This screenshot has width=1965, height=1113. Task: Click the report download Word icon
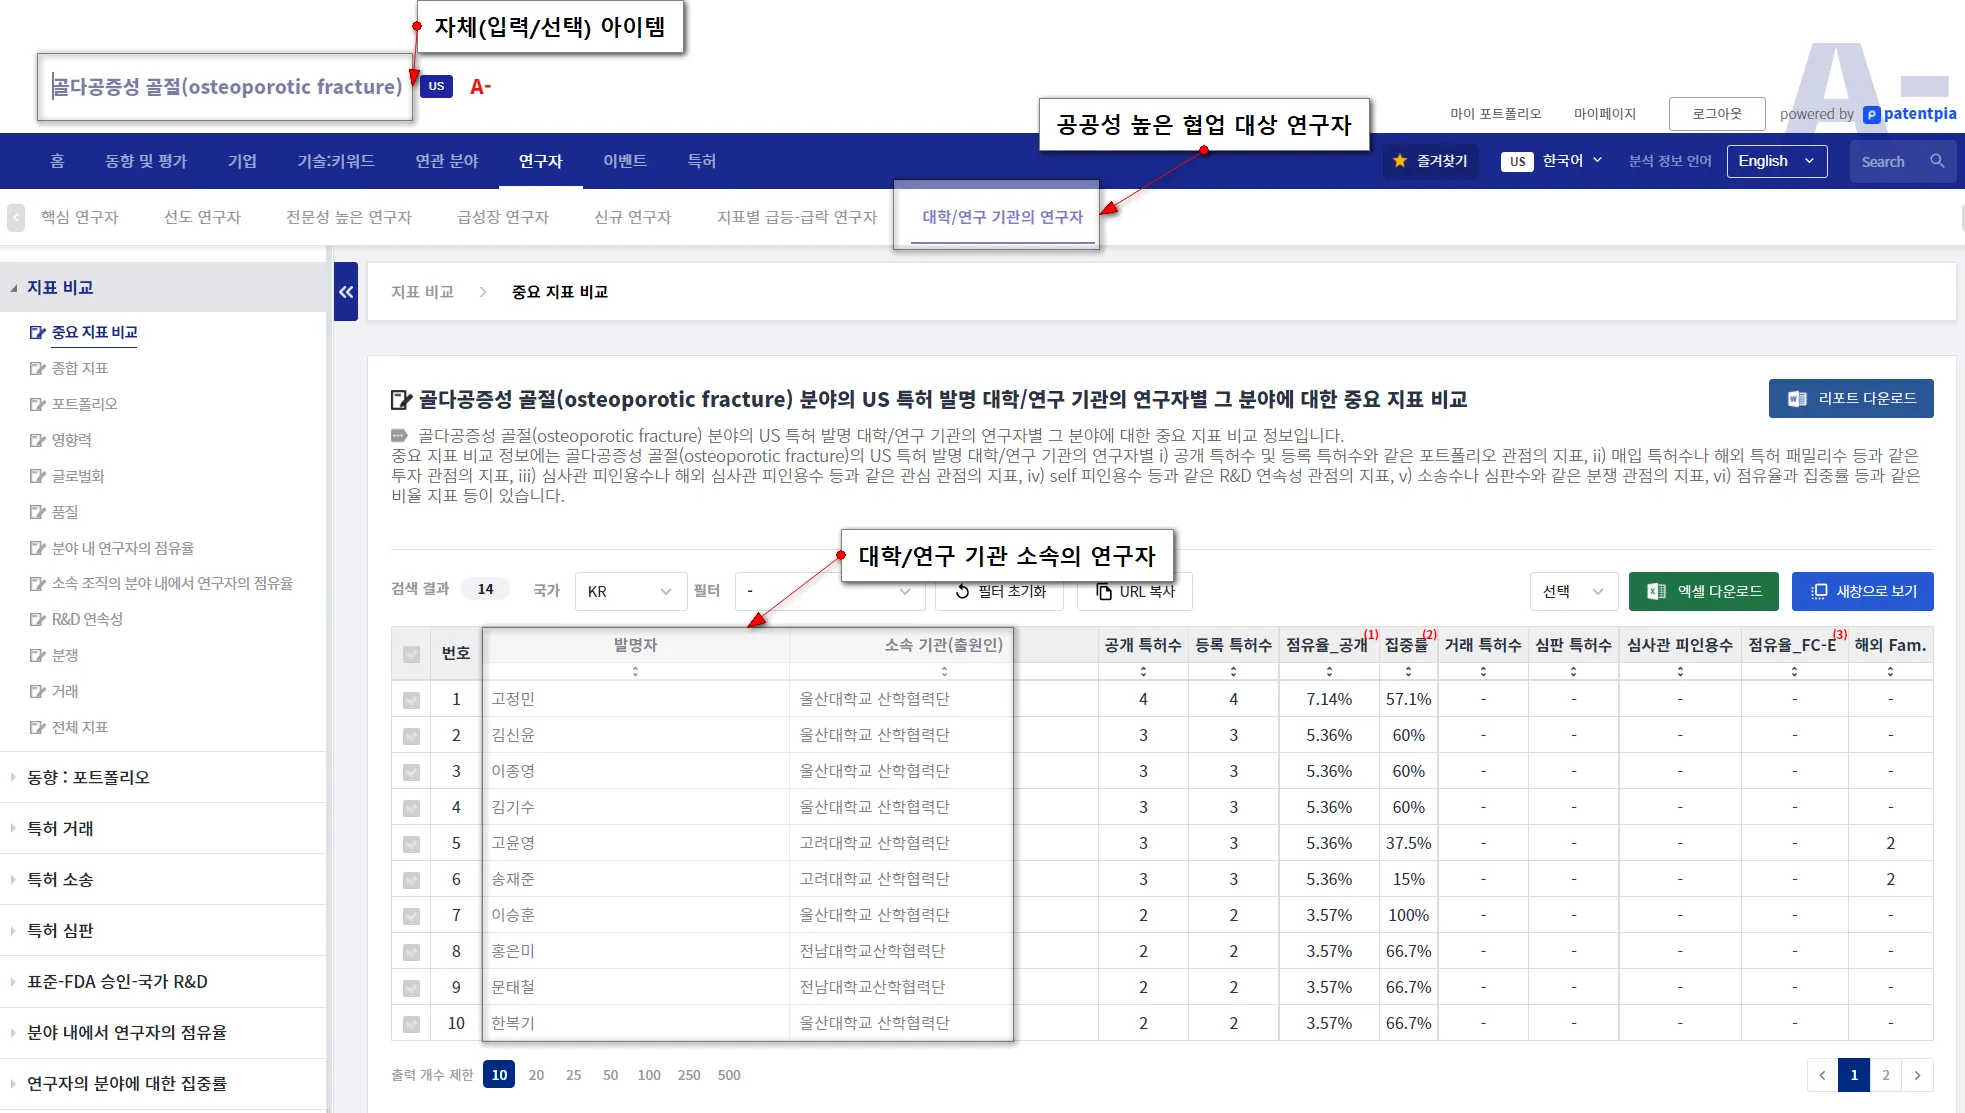[x=1797, y=398]
